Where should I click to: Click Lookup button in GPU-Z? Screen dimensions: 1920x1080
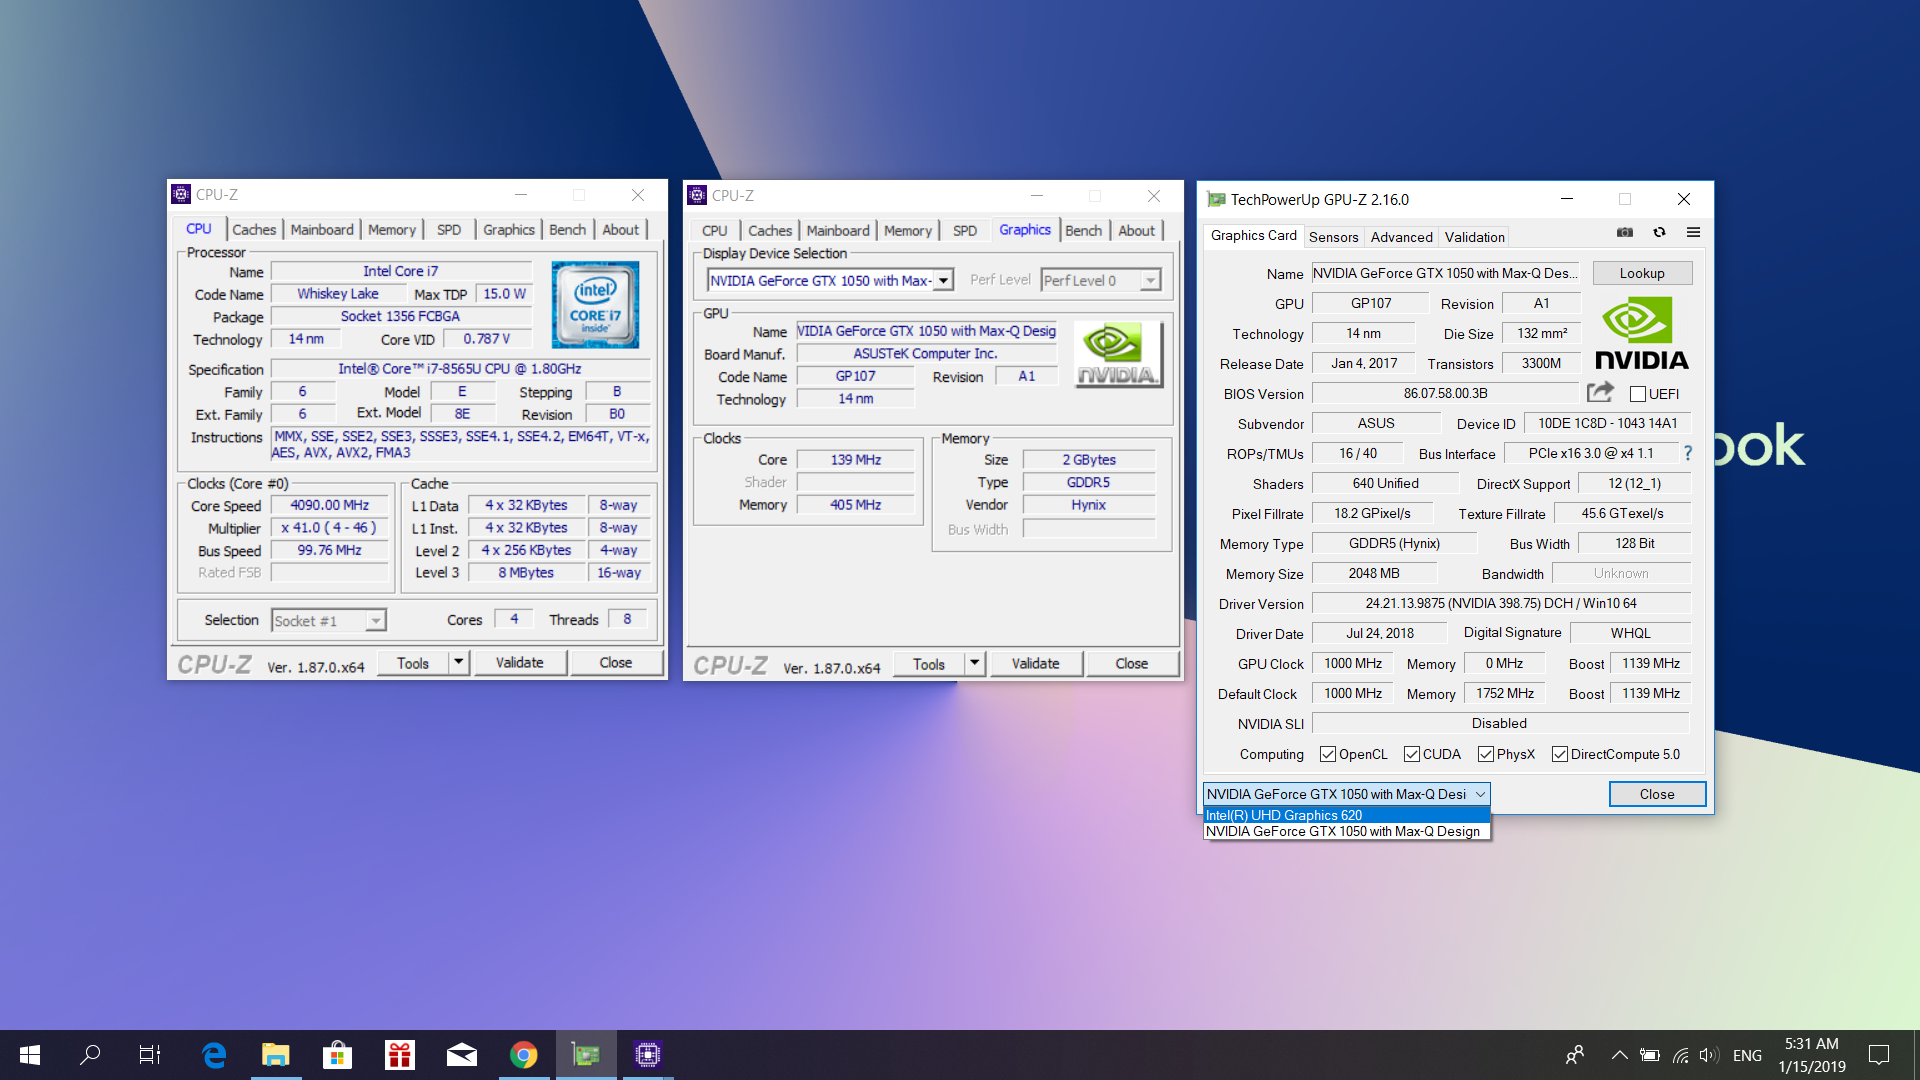coord(1642,273)
